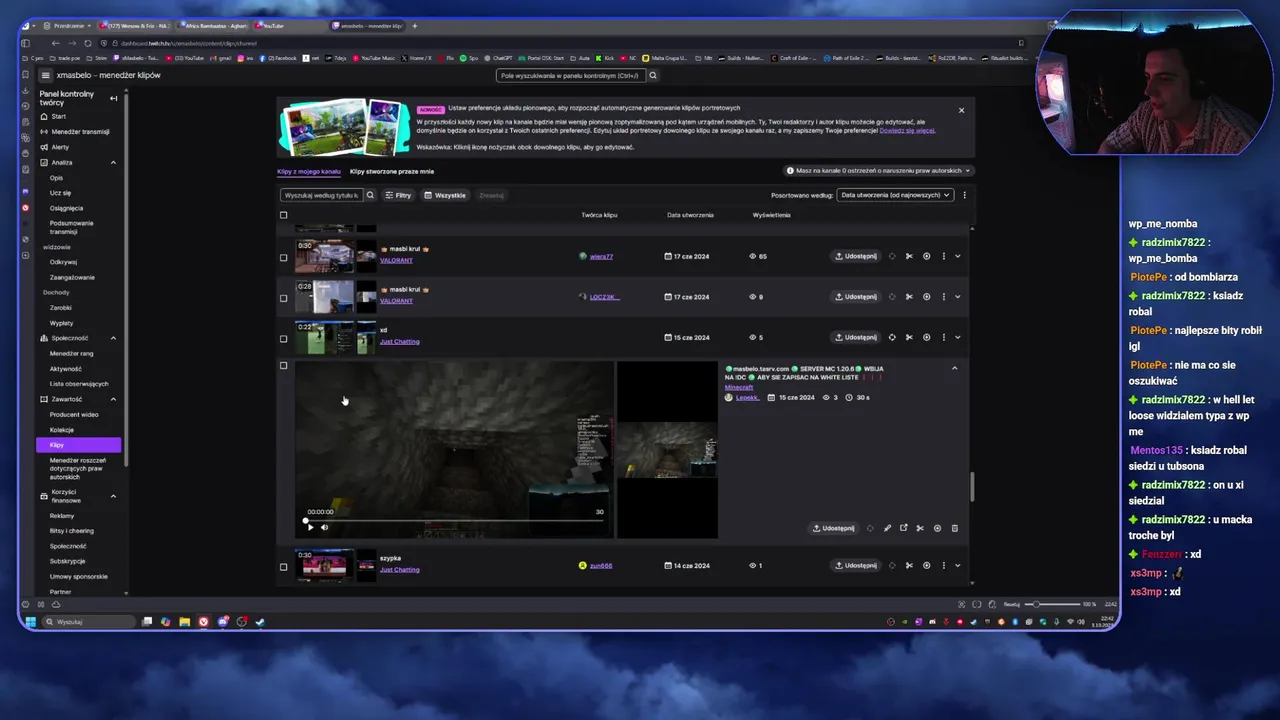
Task: Expand szypka clip row chevron
Action: (x=957, y=565)
